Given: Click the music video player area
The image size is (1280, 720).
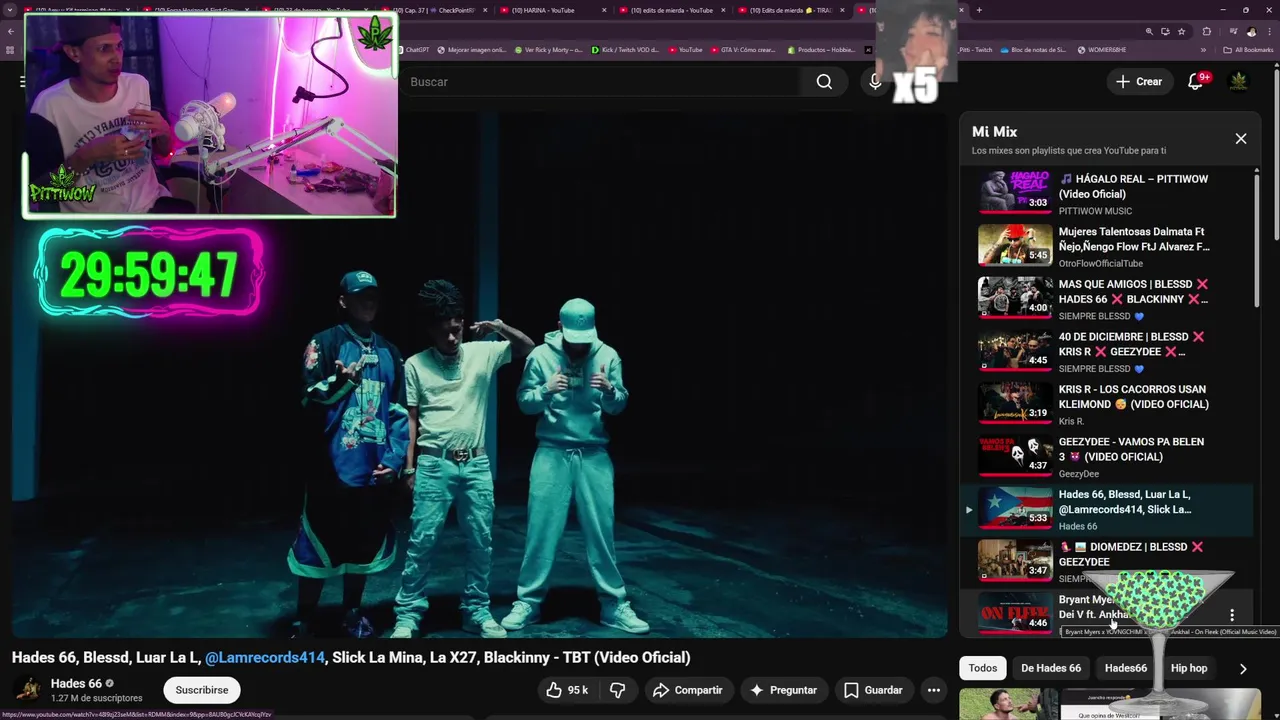Looking at the screenshot, I should click(480, 375).
